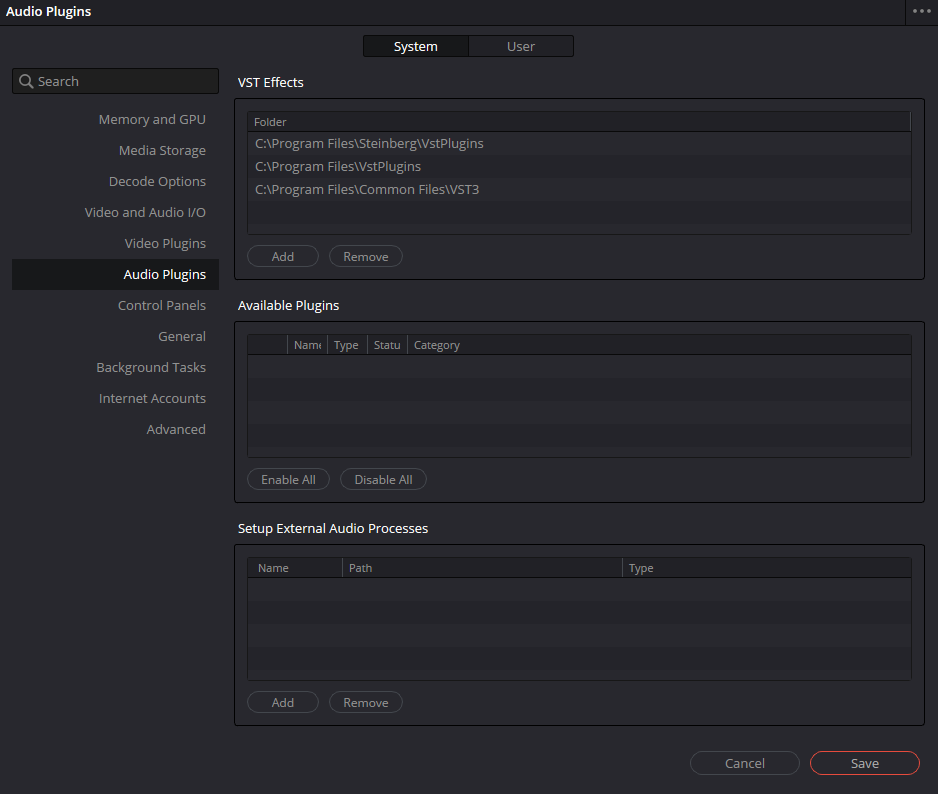Remove the selected VST folder
The width and height of the screenshot is (938, 794).
tap(366, 257)
